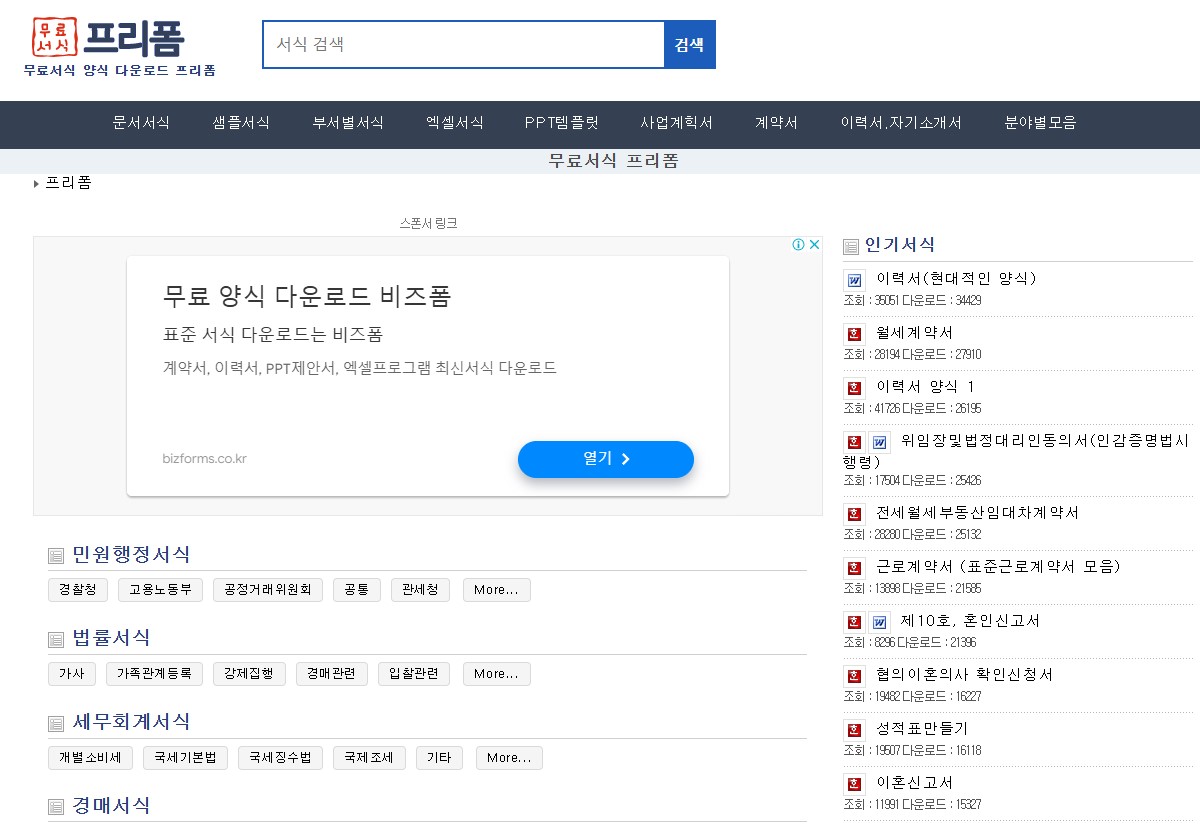The height and width of the screenshot is (827, 1200).
Task: Click the Word icon for 제10호, 혼인신고서
Action: (879, 622)
